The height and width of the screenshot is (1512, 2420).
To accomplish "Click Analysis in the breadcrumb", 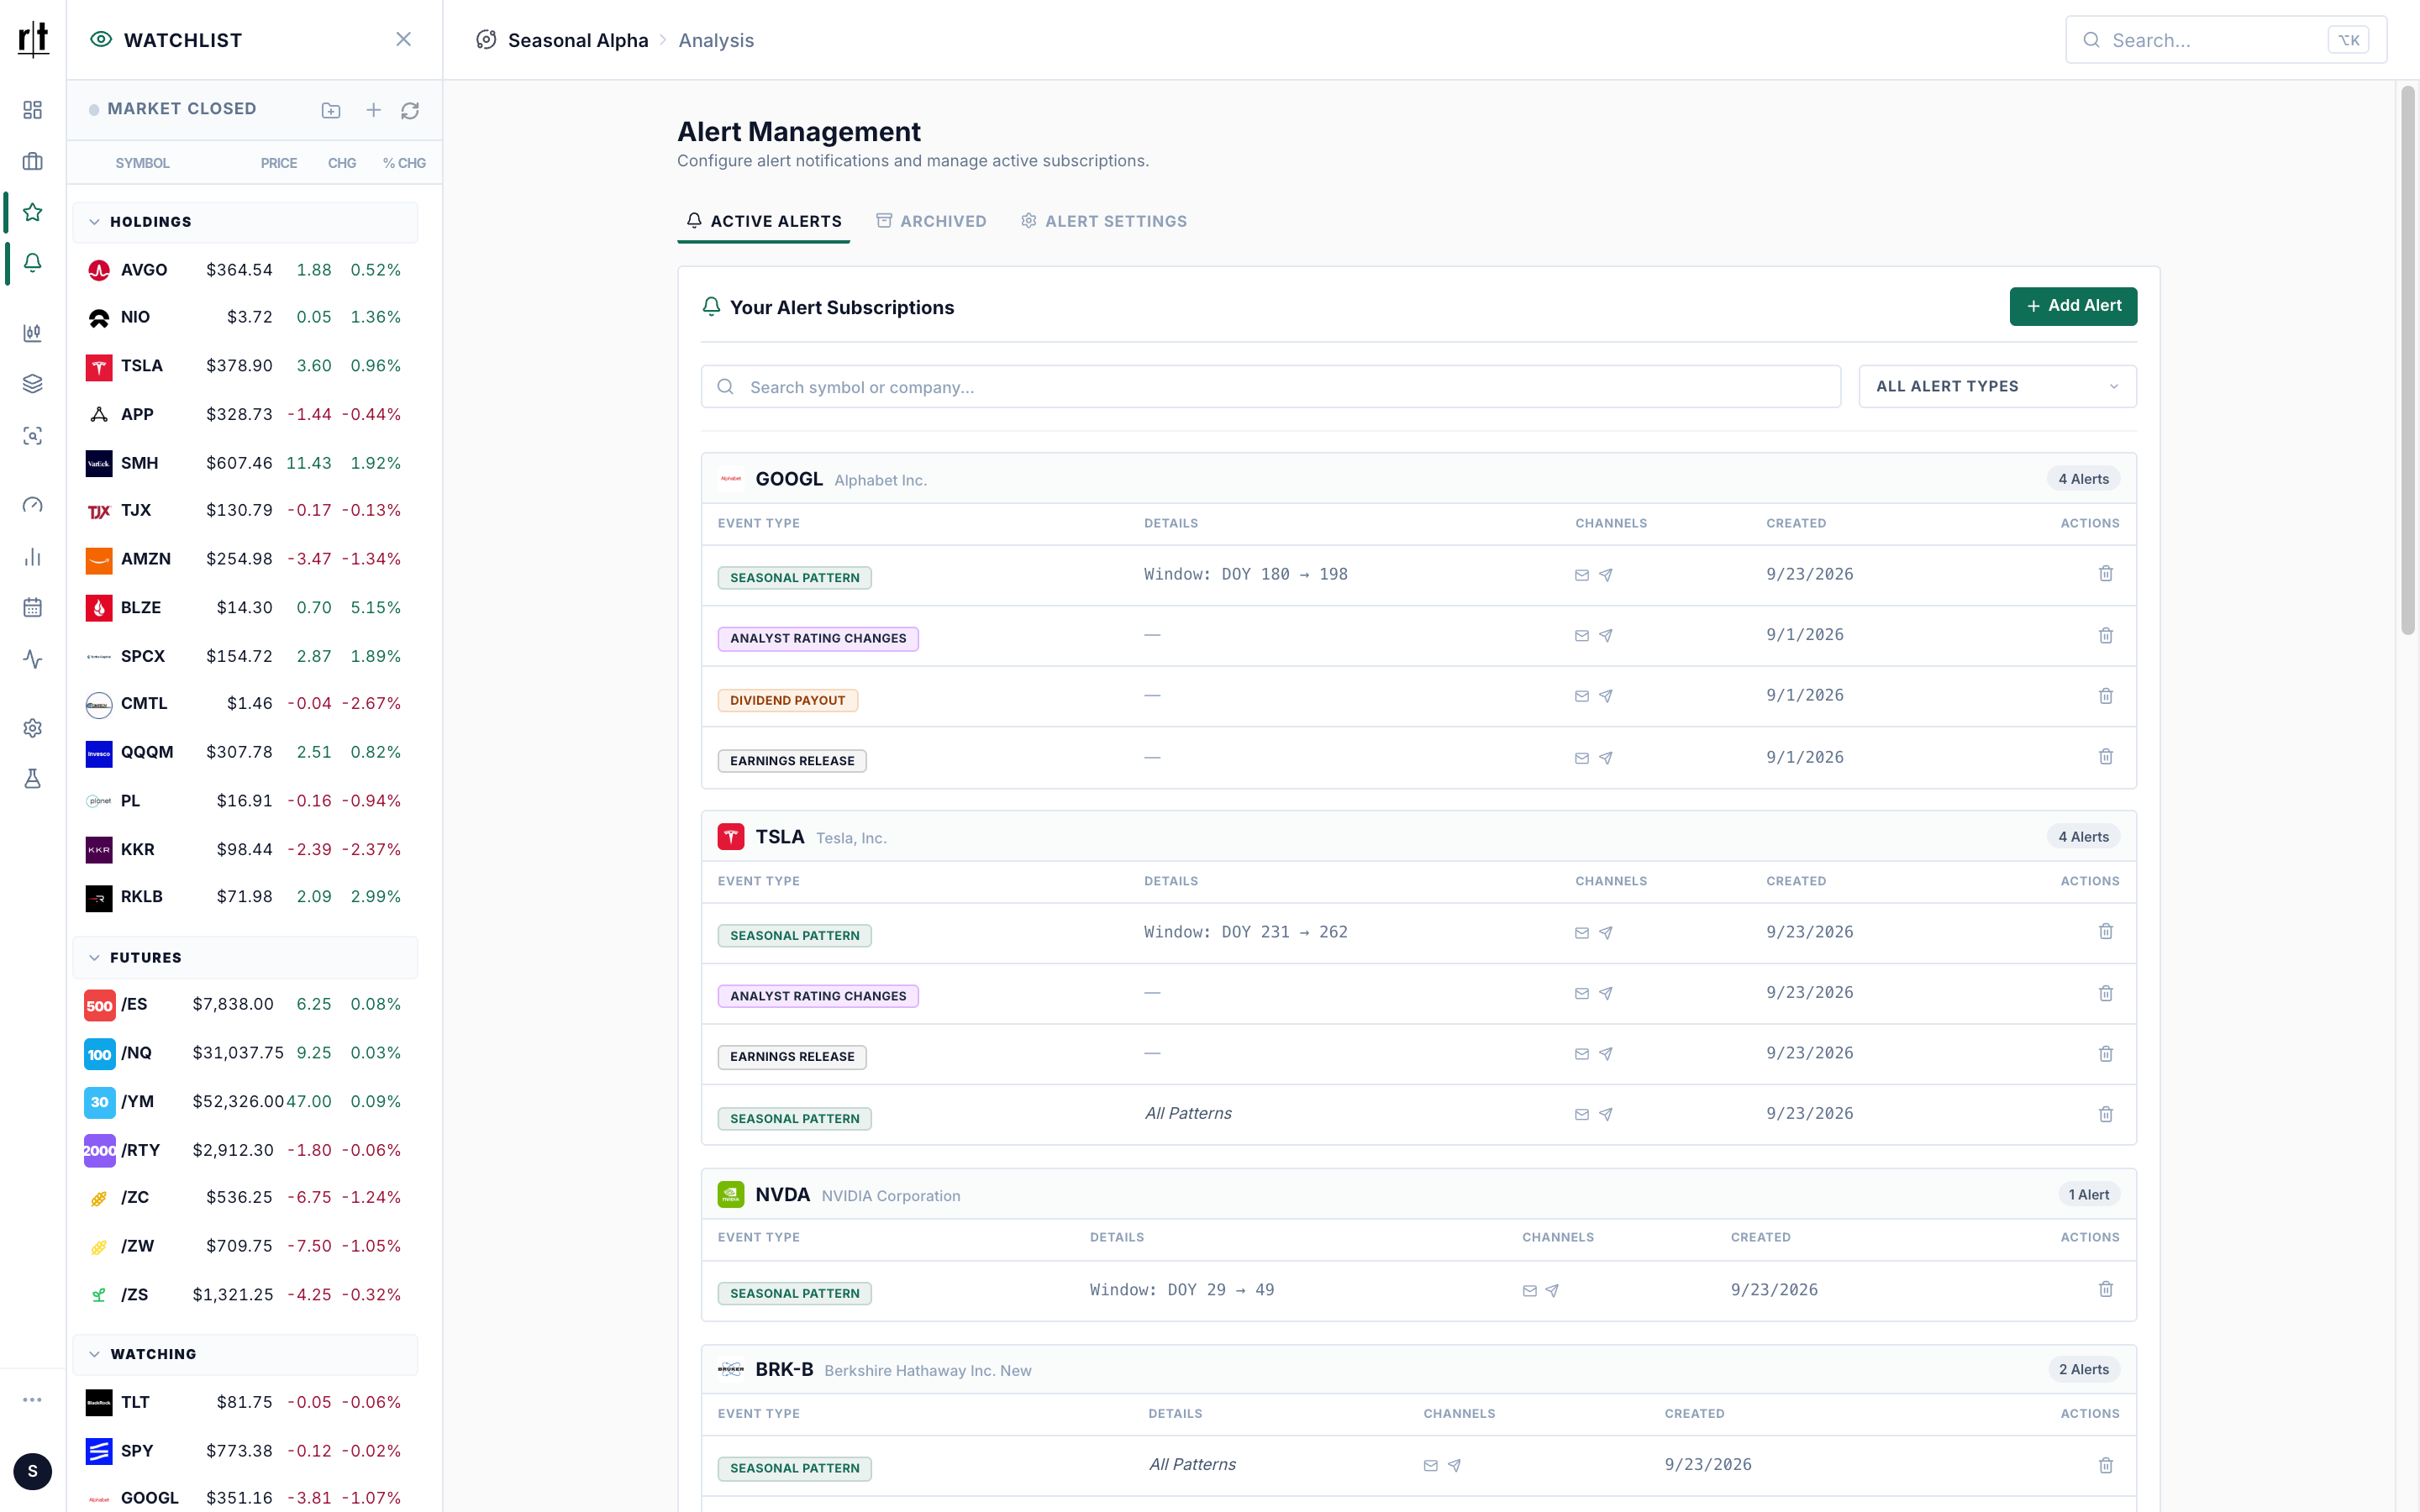I will [x=716, y=40].
